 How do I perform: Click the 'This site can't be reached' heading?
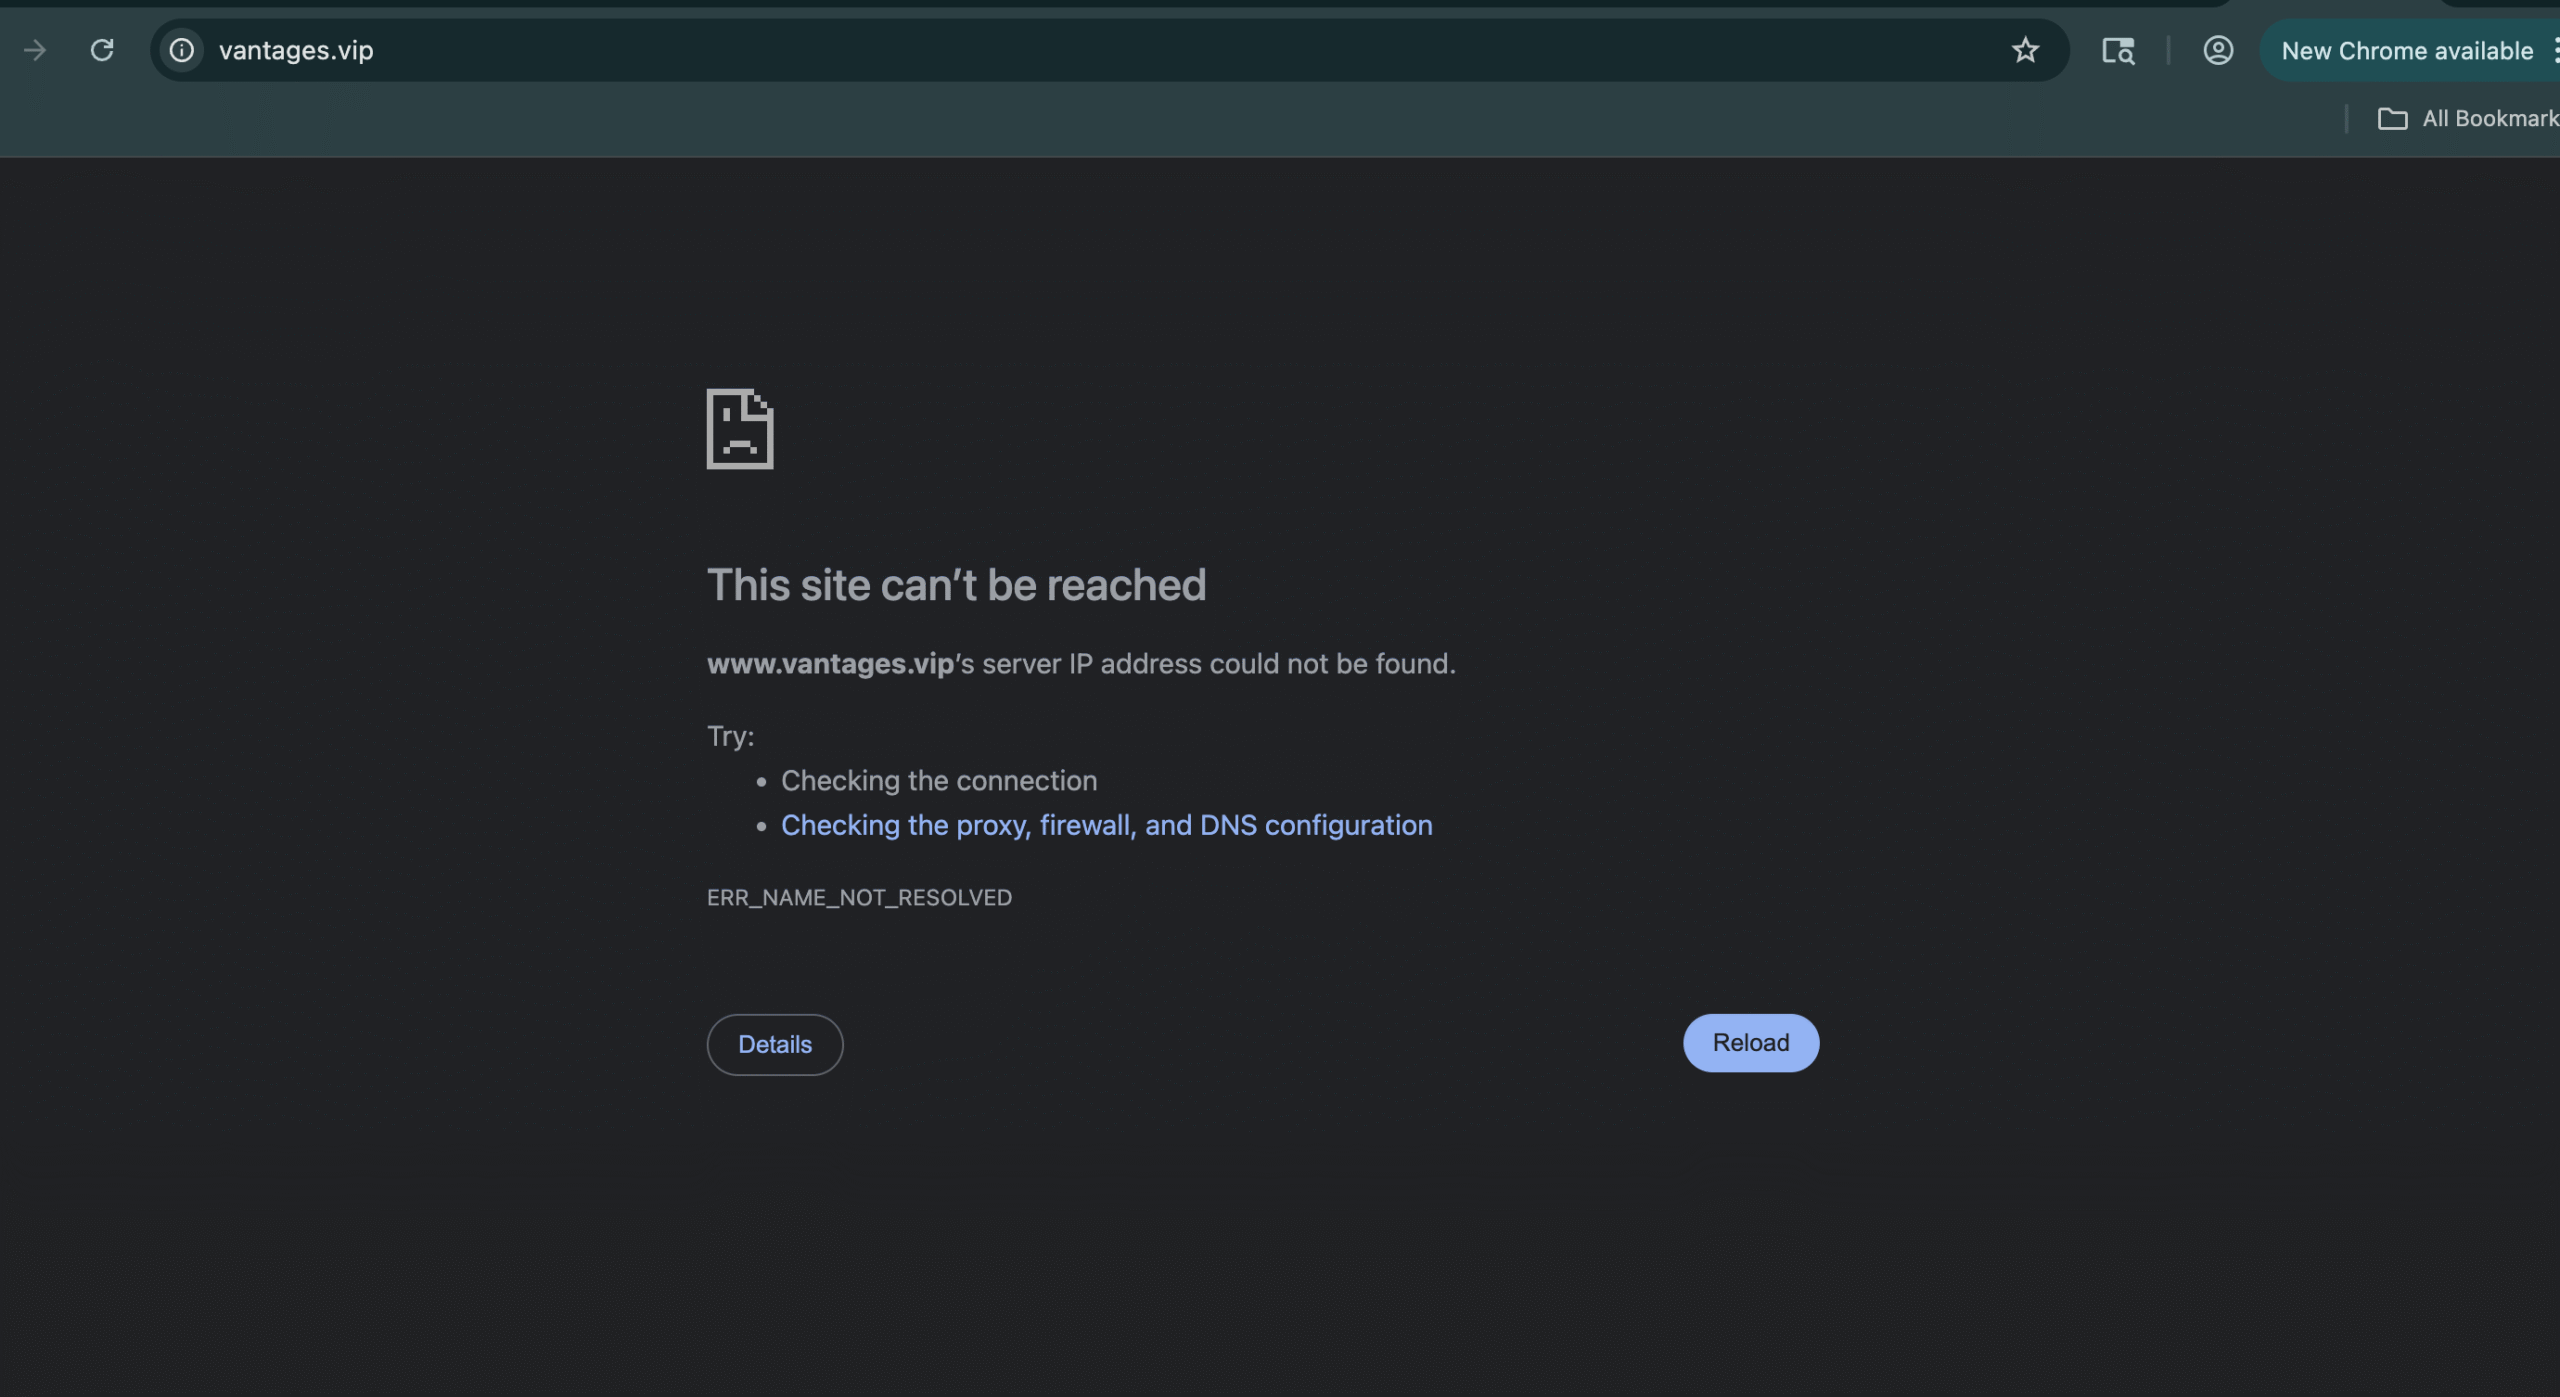[x=956, y=585]
